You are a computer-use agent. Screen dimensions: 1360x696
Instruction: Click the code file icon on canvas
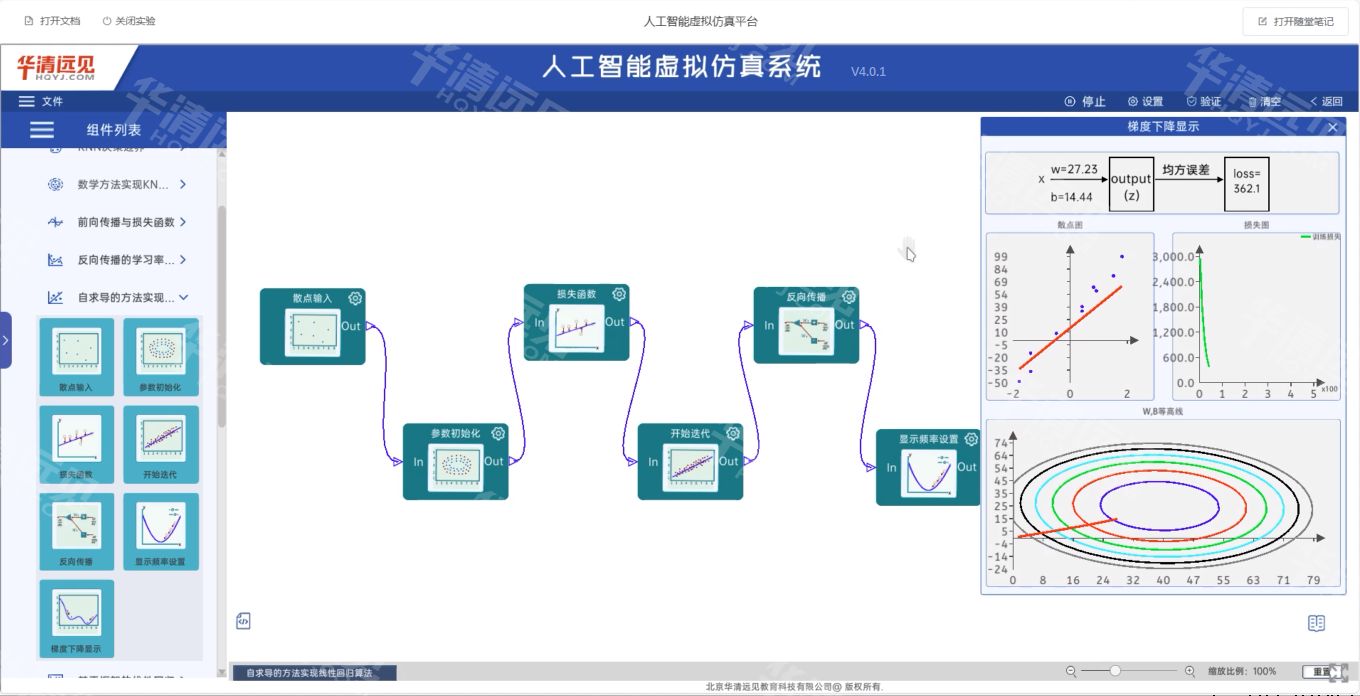coord(243,622)
